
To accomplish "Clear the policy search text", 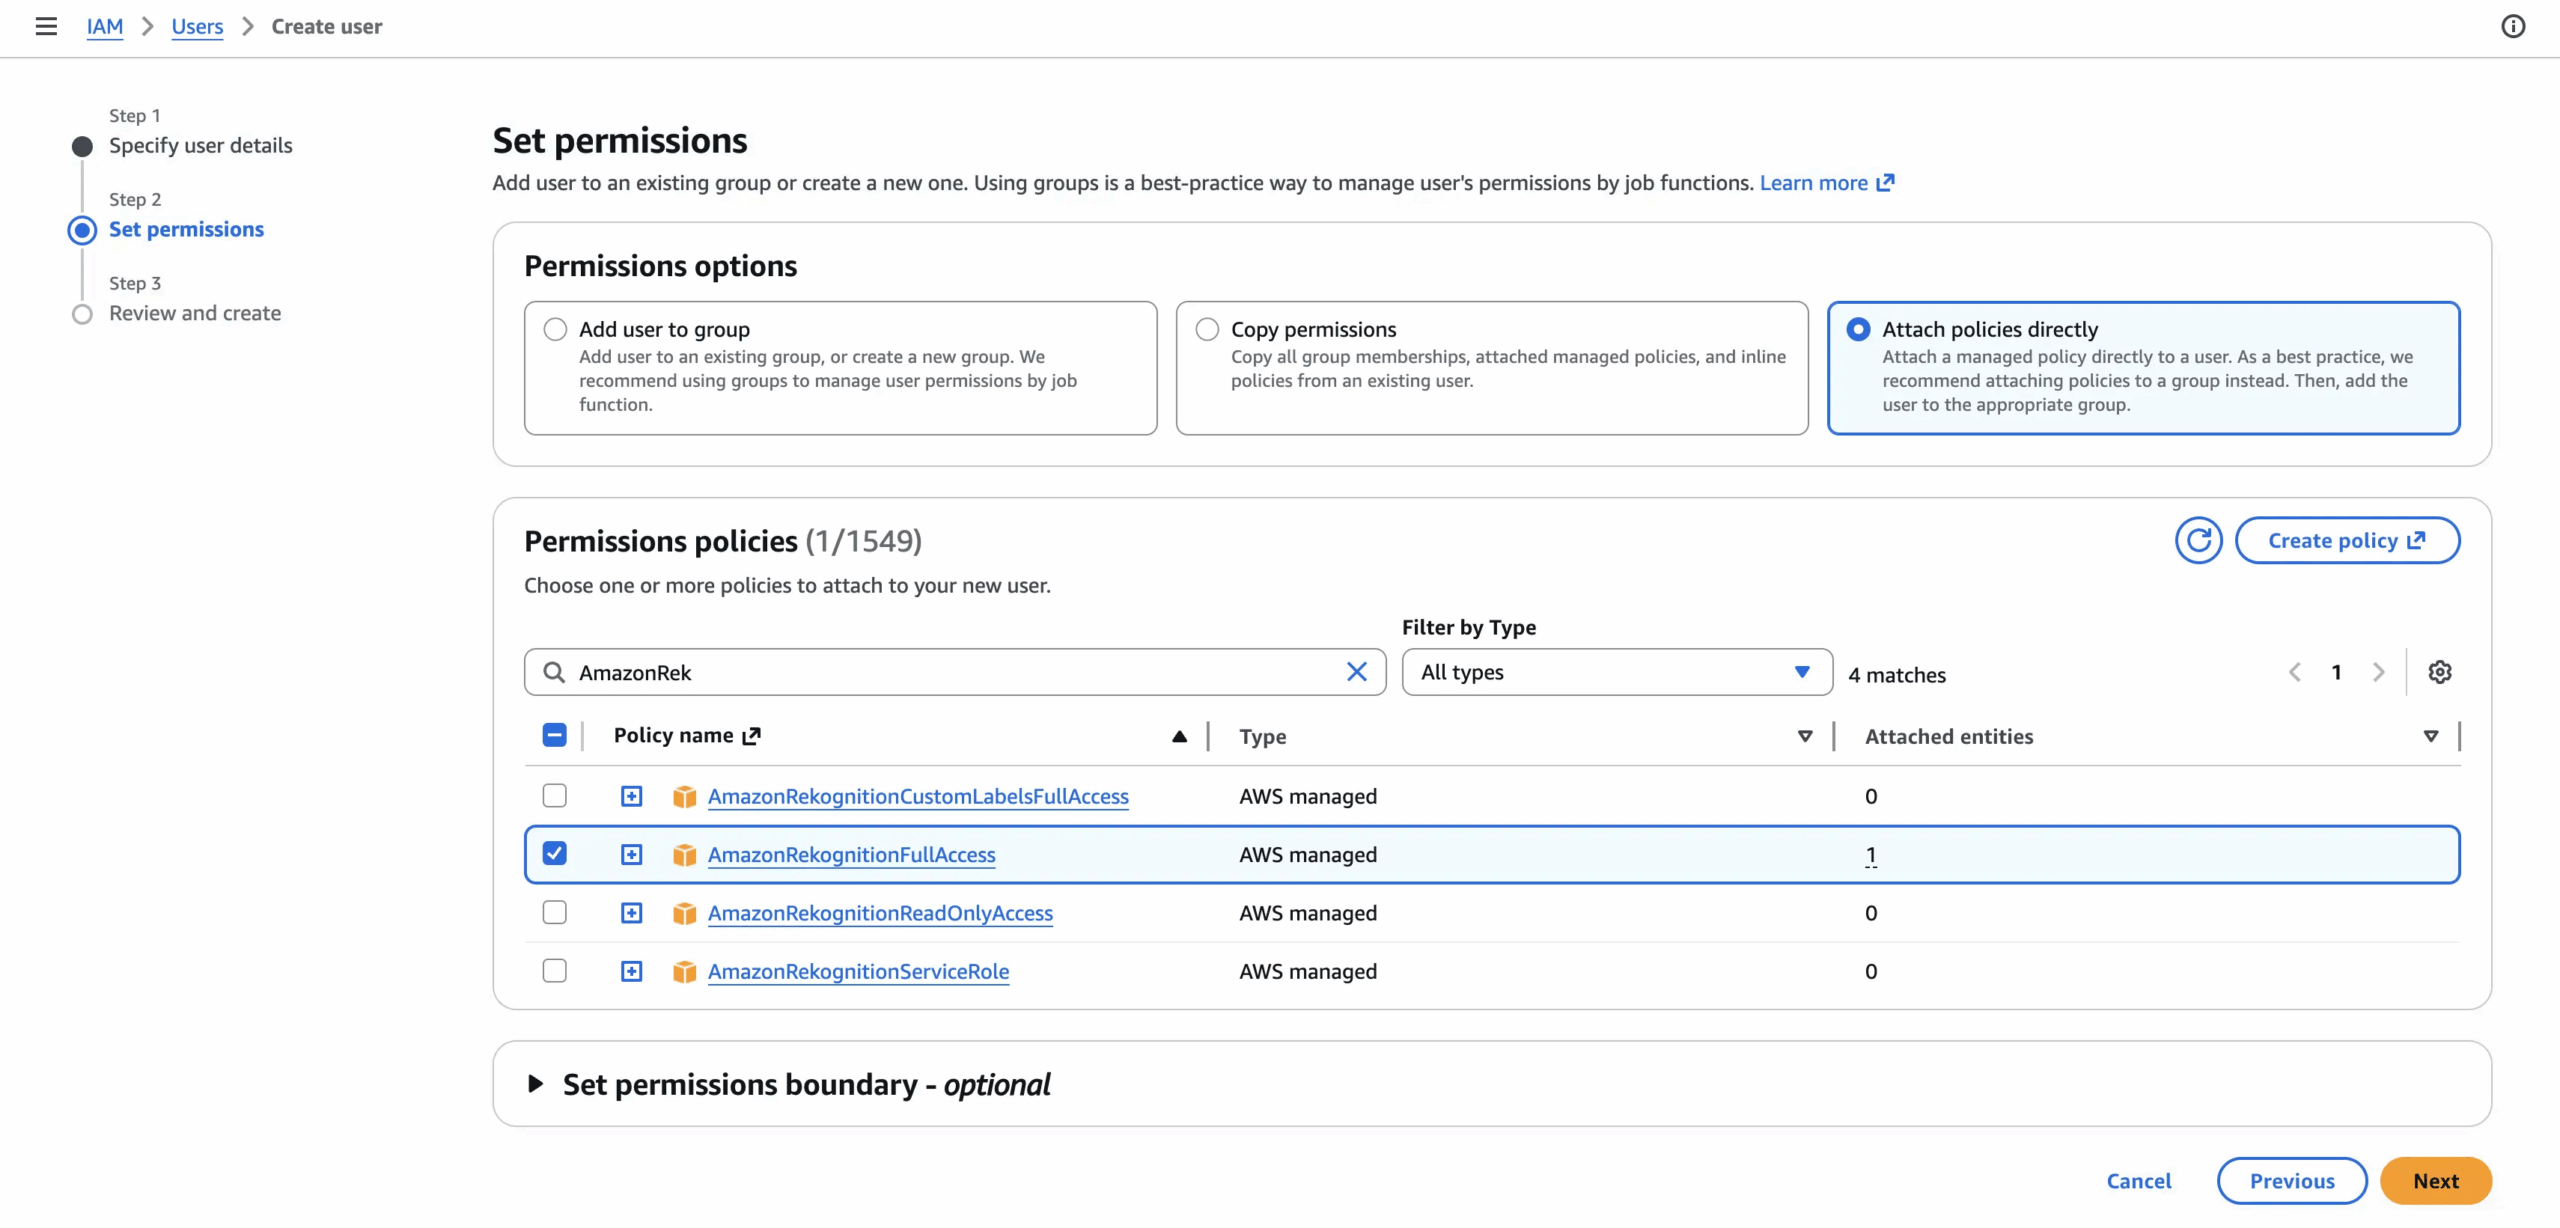I will 1356,672.
